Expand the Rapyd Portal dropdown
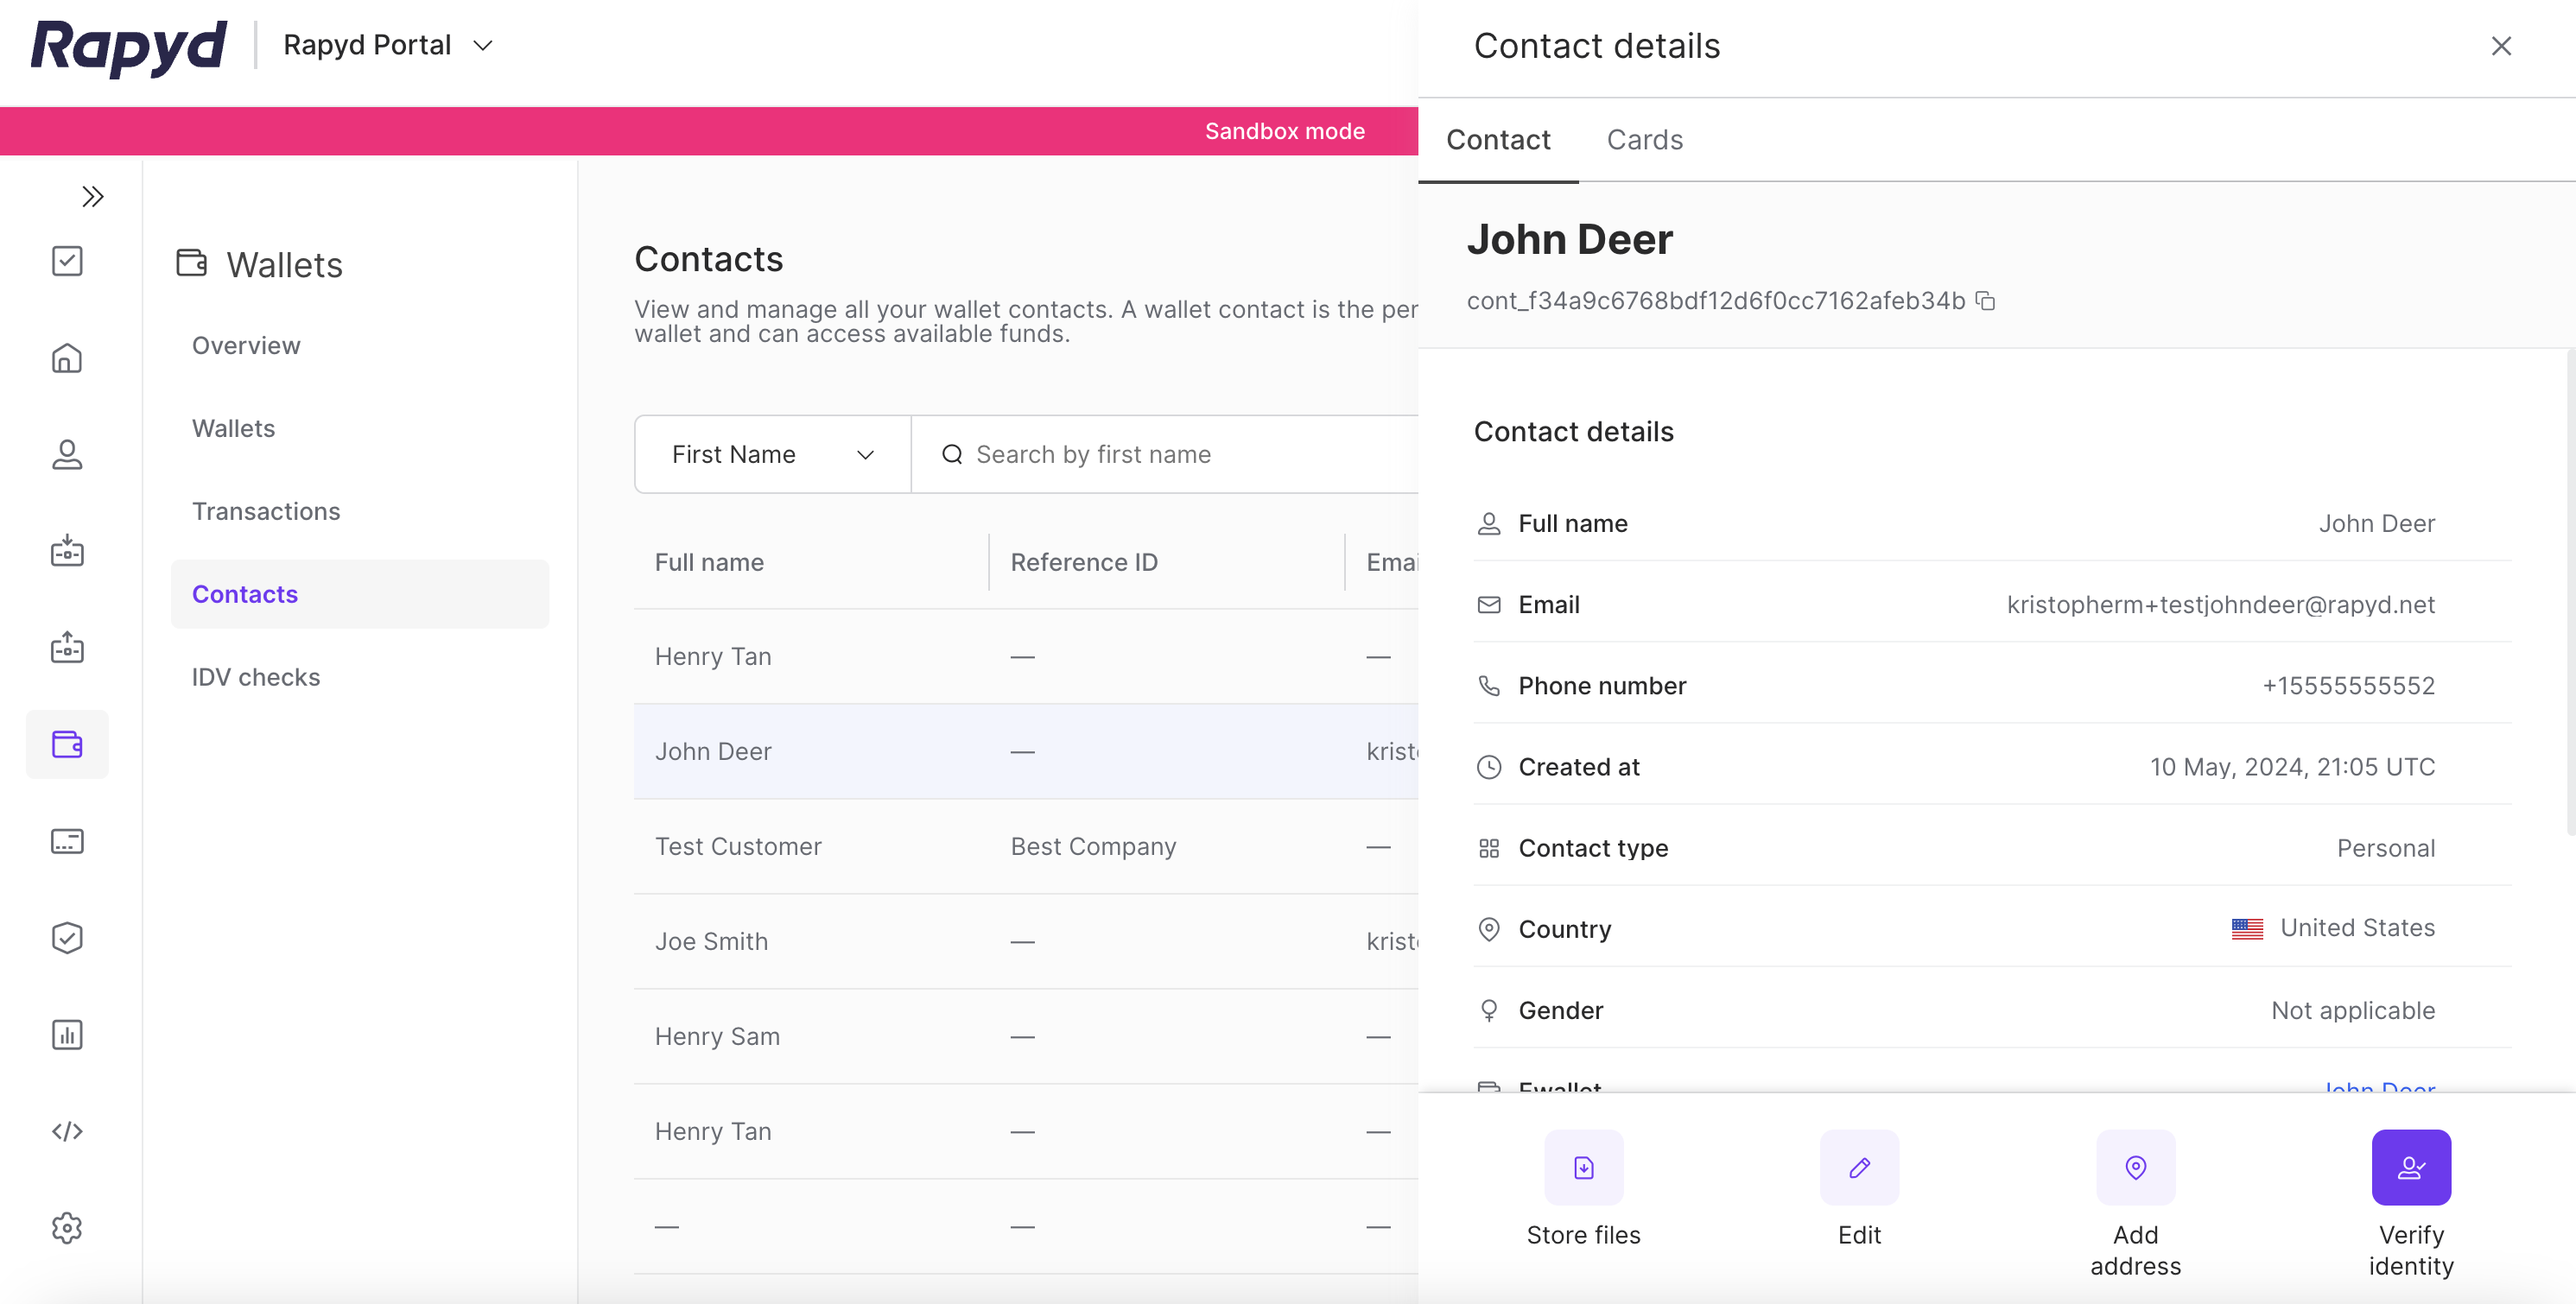 click(388, 45)
